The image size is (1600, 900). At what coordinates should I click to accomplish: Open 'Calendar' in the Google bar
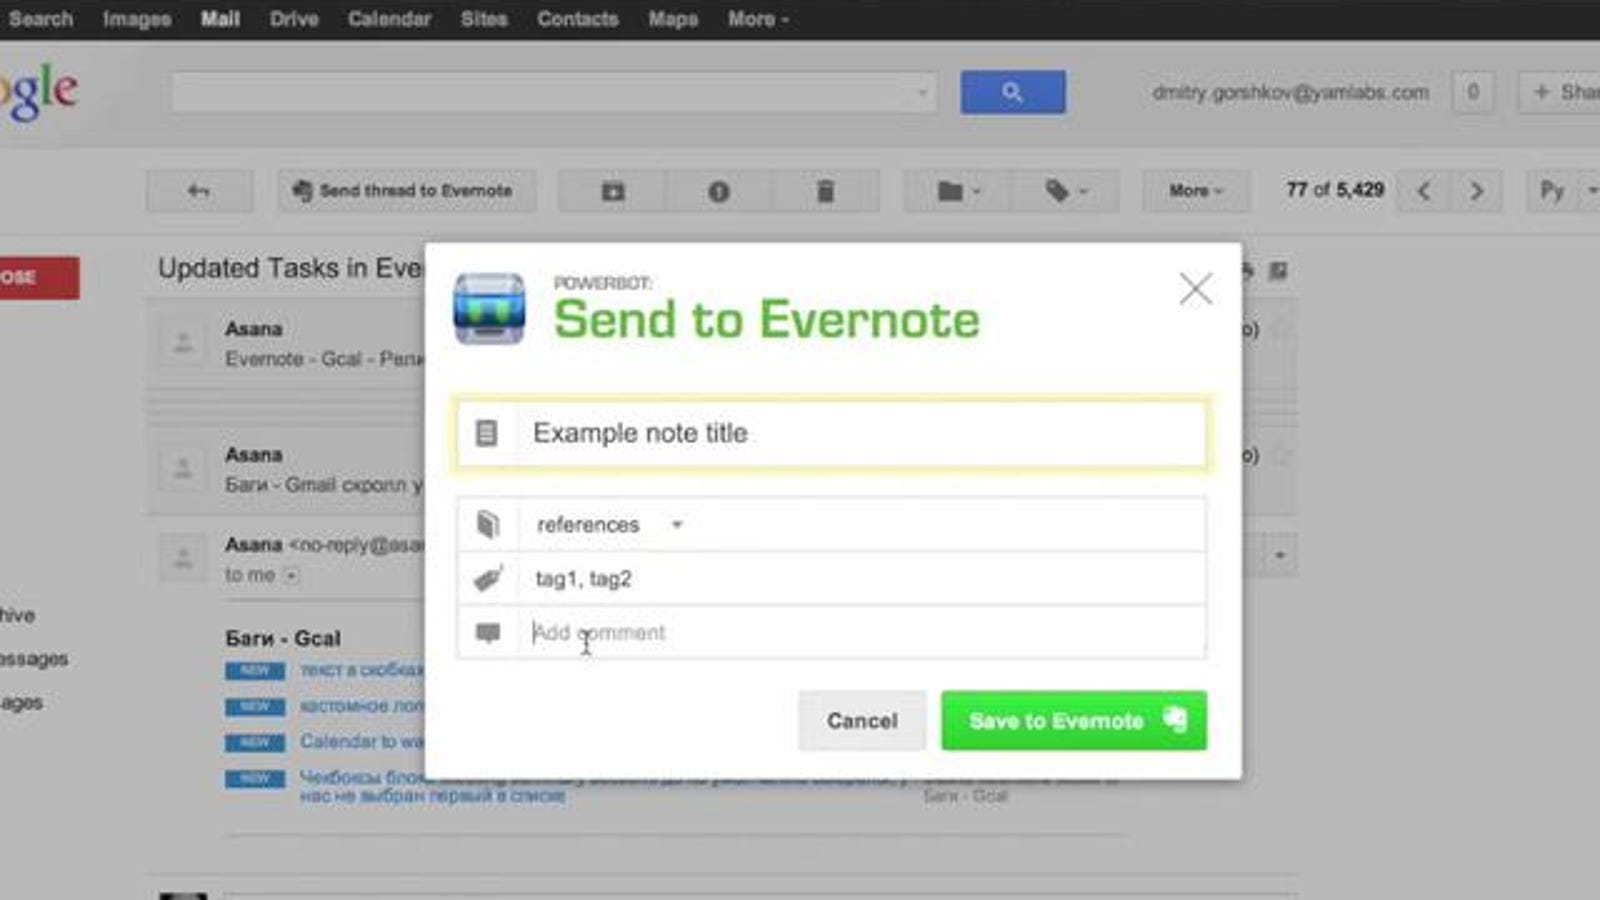pyautogui.click(x=389, y=19)
